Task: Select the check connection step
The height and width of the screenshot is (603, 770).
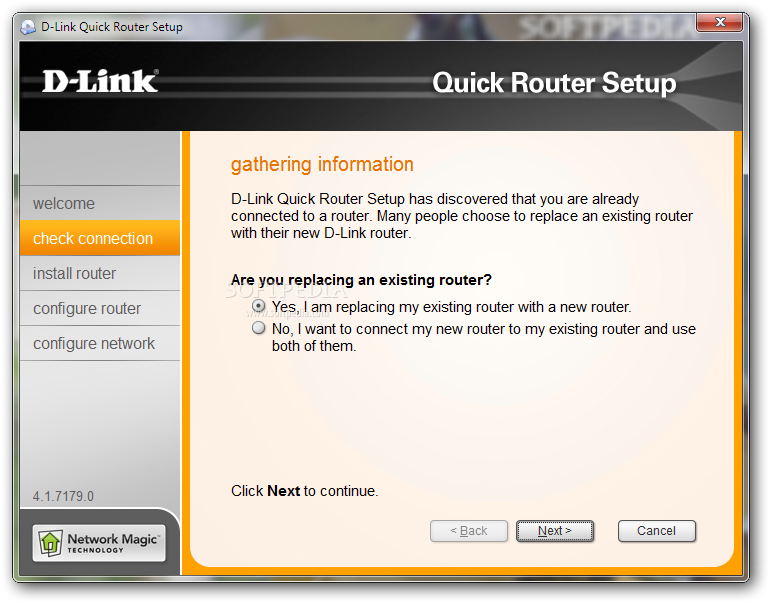Action: [x=100, y=238]
